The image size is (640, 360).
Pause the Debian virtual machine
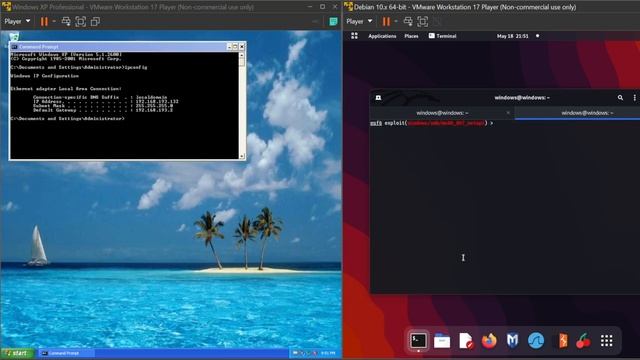coord(386,21)
